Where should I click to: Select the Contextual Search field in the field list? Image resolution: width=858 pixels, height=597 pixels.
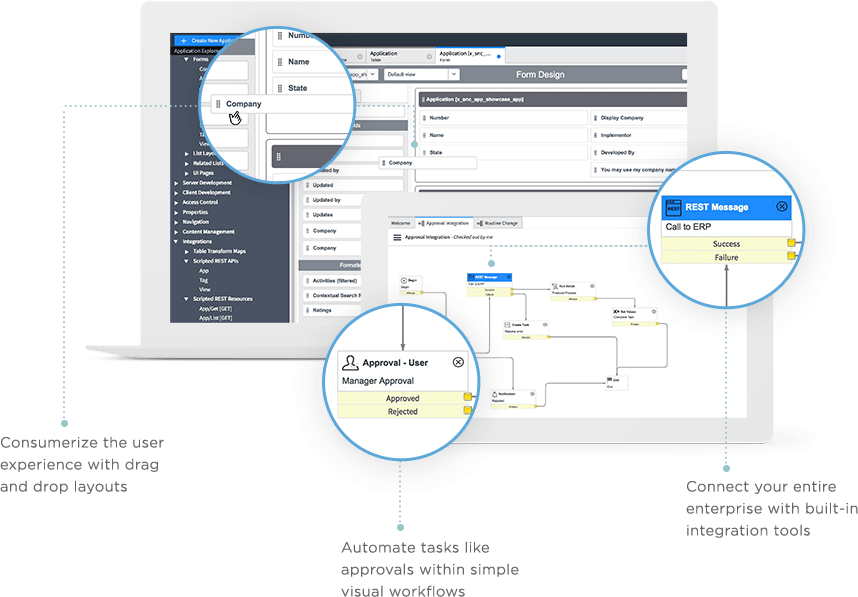(333, 295)
